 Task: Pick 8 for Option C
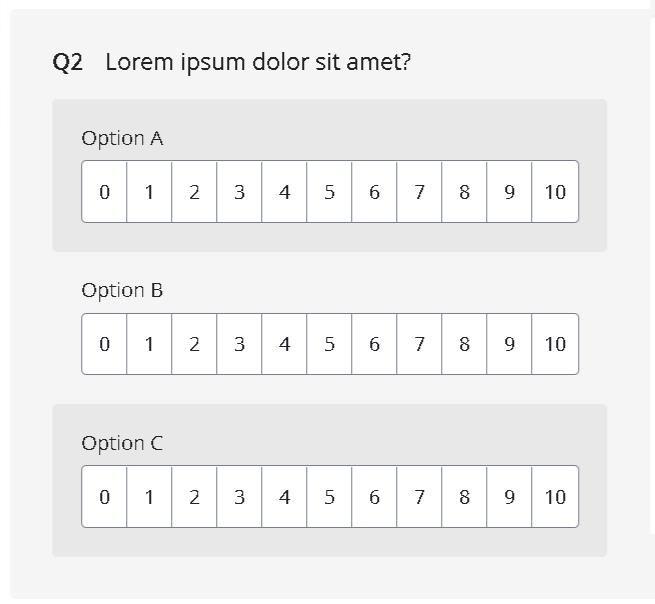(464, 497)
